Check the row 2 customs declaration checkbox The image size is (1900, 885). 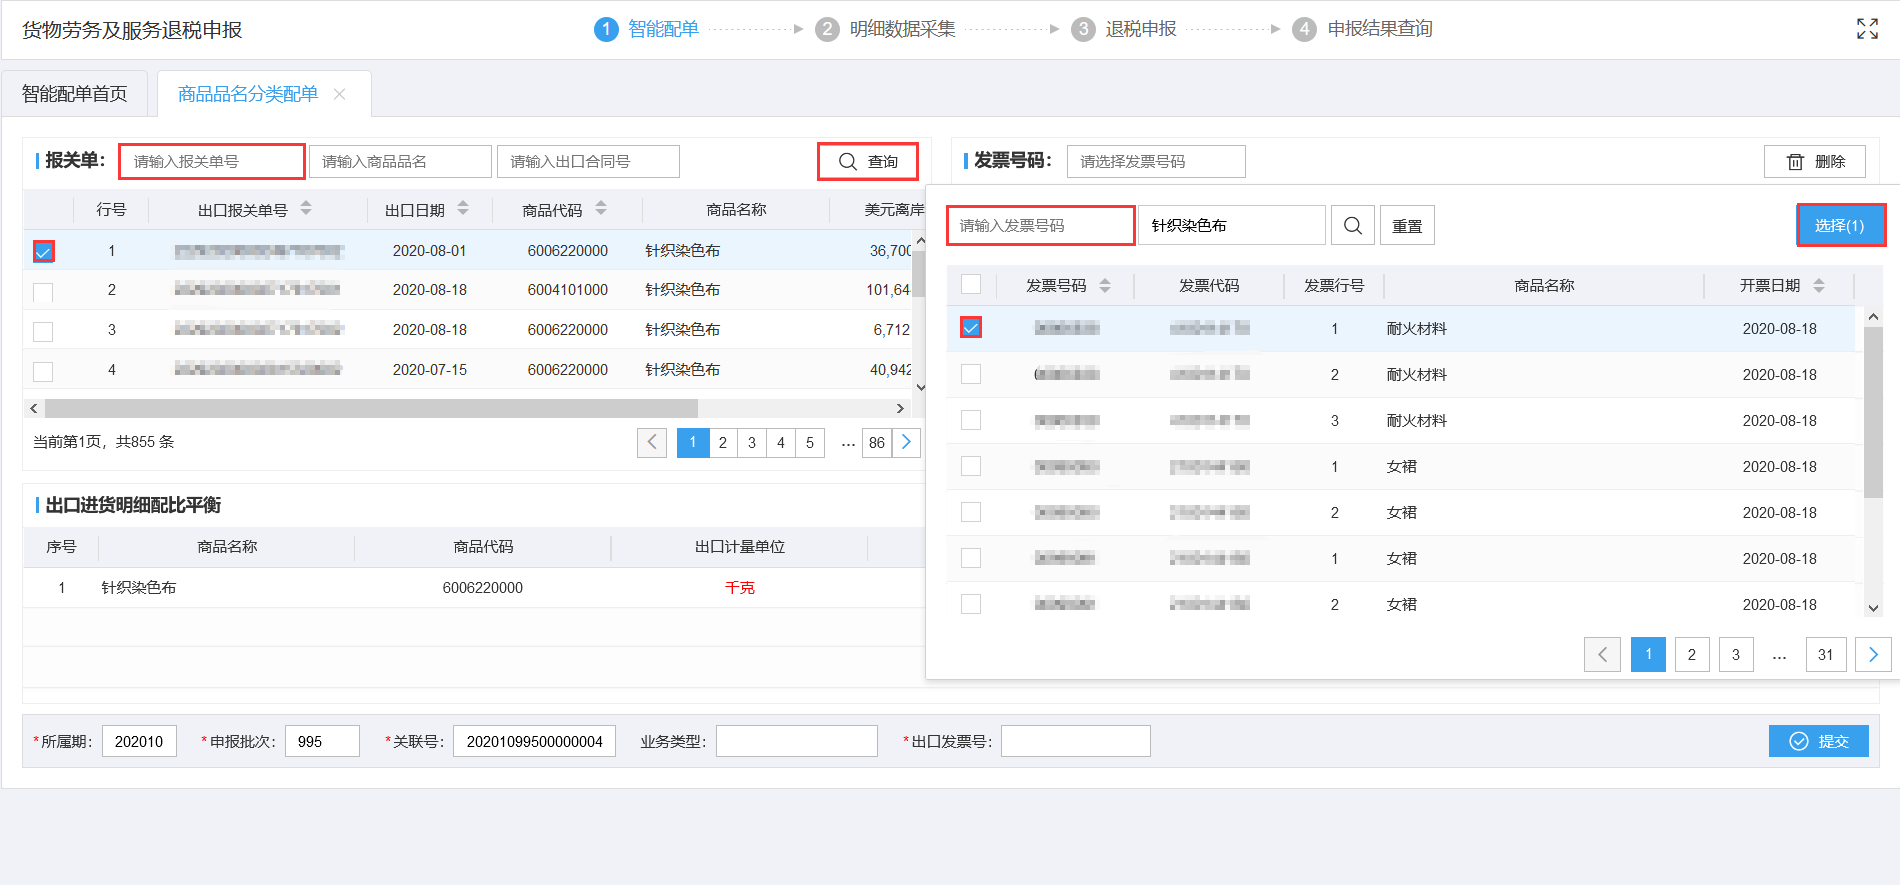[x=43, y=292]
